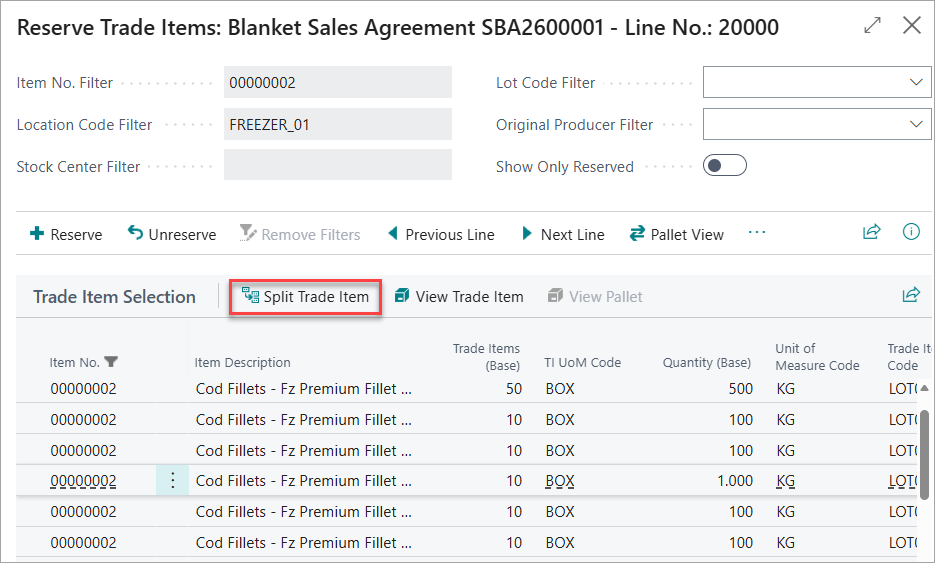Click the vertical scrollbar in the item list

coord(924,453)
